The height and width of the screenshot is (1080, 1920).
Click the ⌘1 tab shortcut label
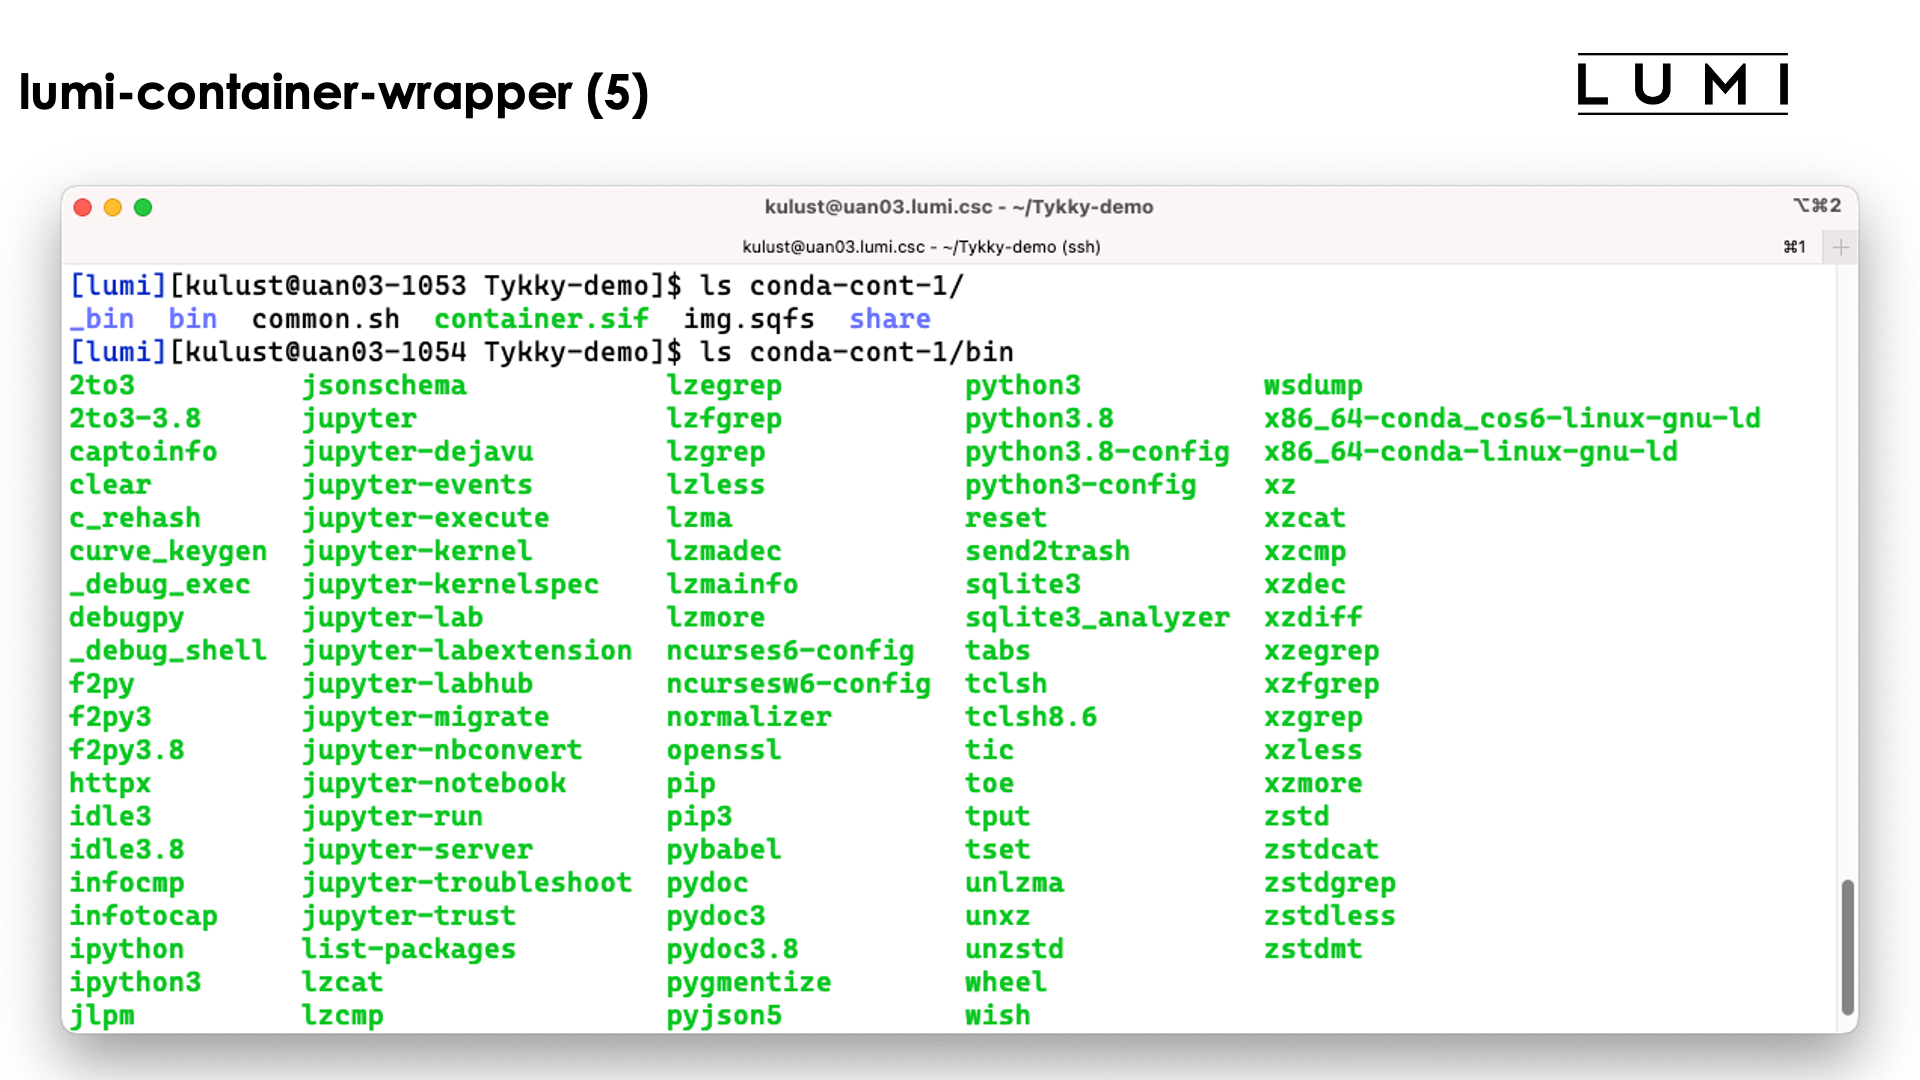point(1795,247)
